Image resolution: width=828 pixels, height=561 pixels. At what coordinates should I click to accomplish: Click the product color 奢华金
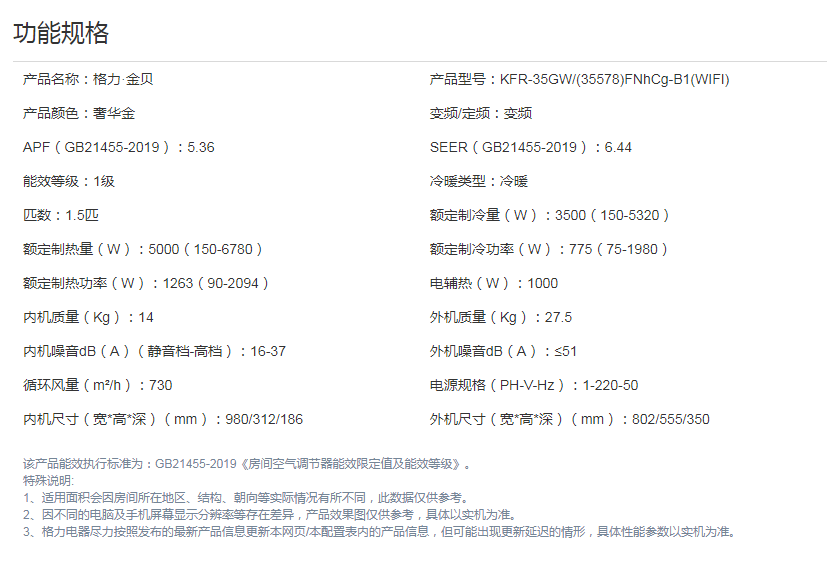tap(114, 113)
